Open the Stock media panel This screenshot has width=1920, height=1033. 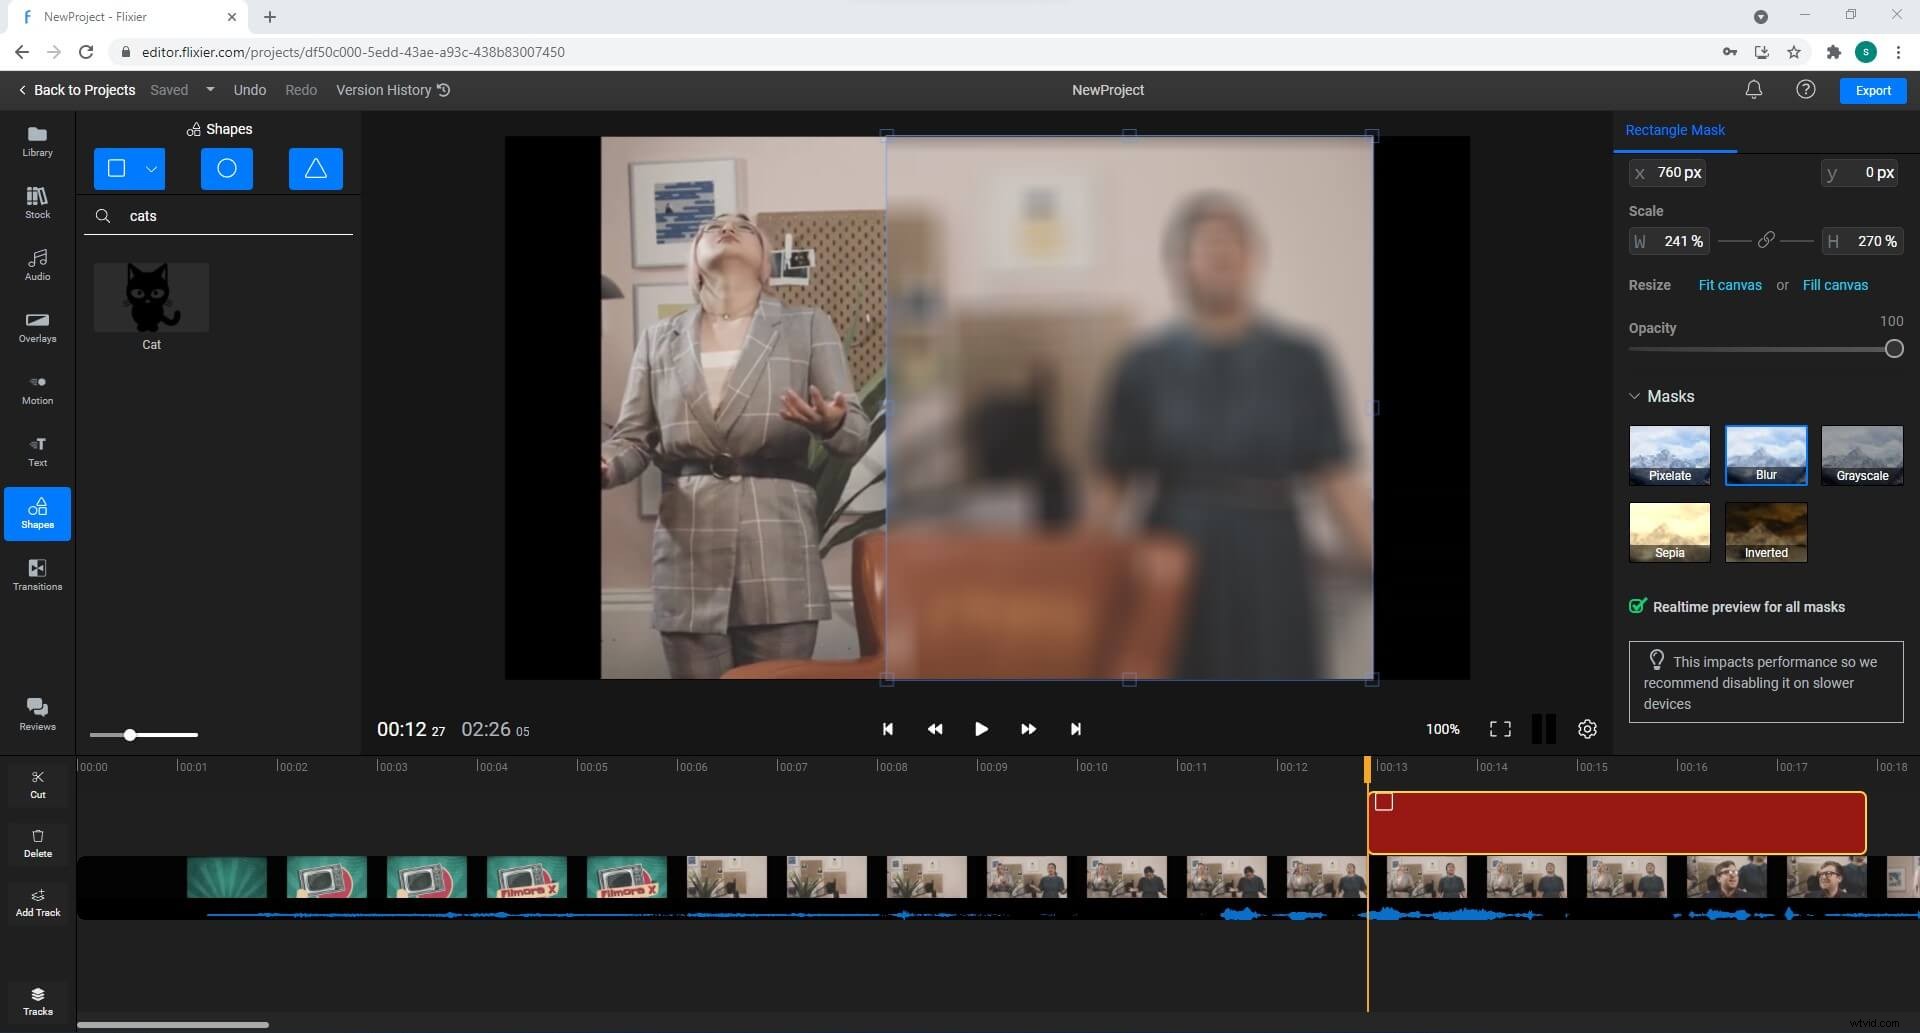point(37,203)
